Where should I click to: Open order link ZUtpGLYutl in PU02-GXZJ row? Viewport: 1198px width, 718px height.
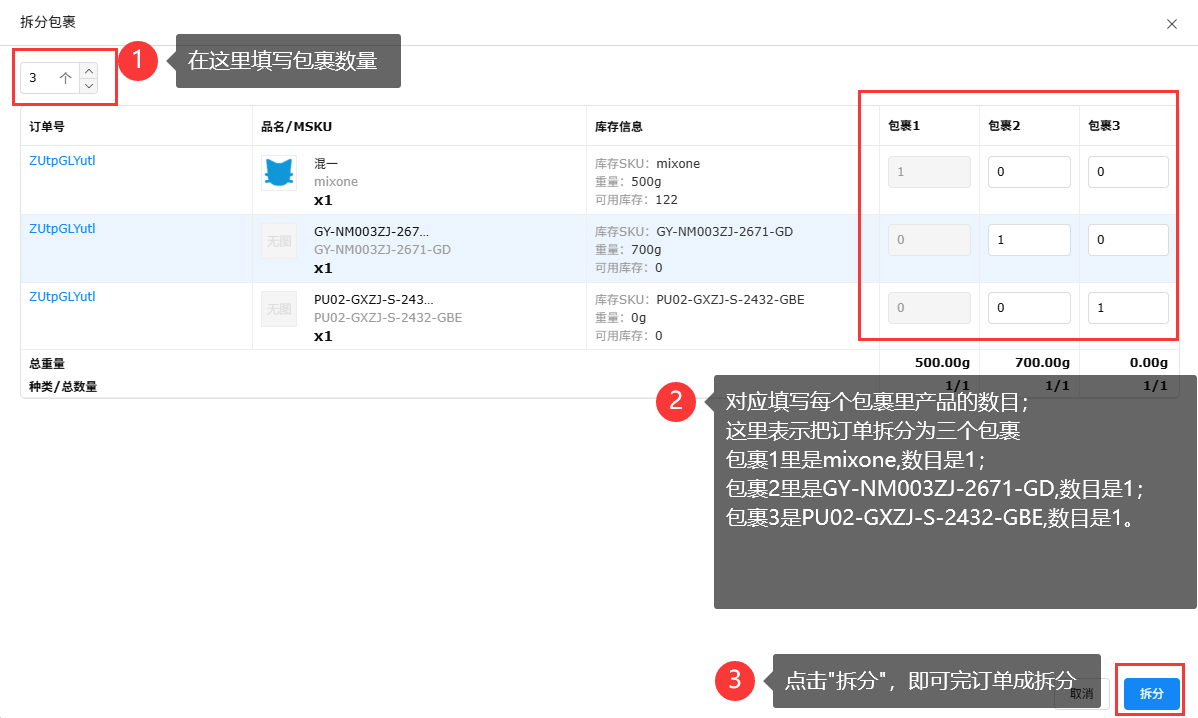tap(62, 296)
